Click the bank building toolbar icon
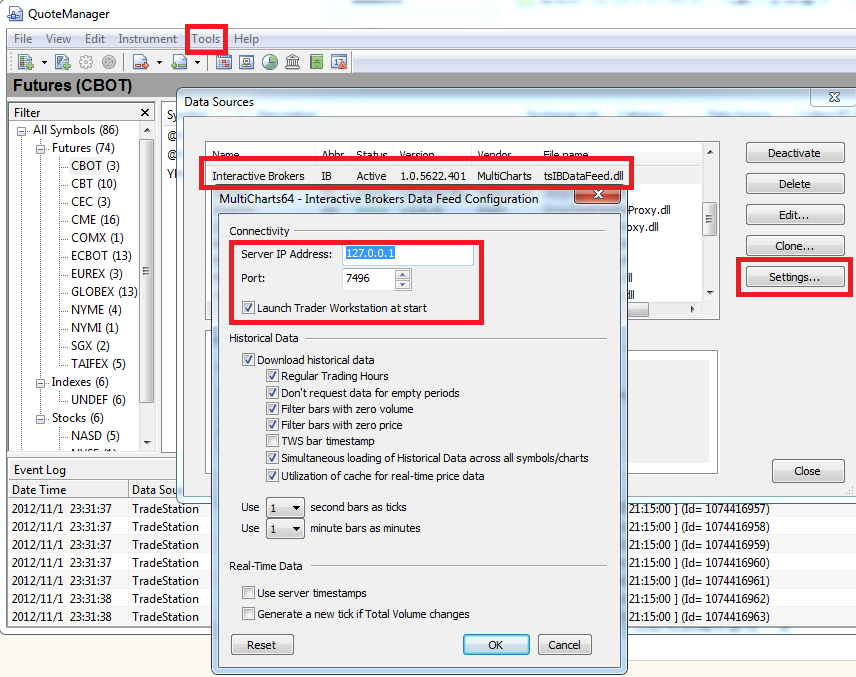The height and width of the screenshot is (677, 856). [293, 62]
